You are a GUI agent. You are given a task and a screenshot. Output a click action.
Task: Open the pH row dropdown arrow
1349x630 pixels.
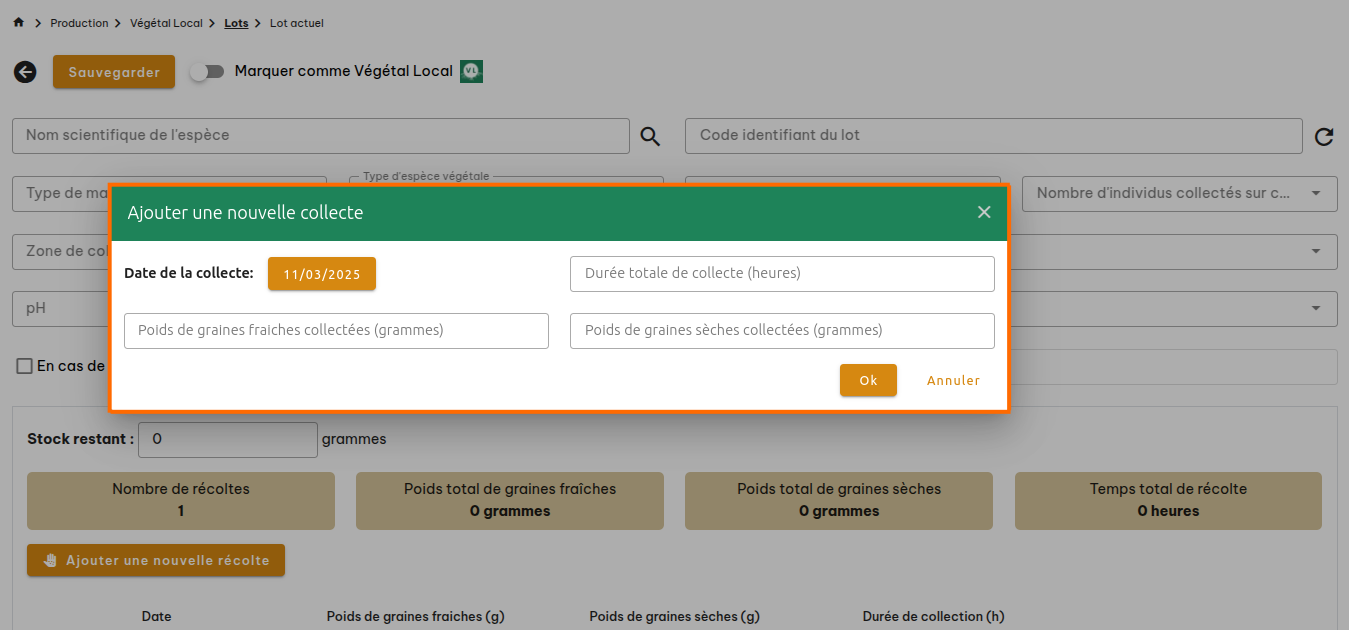coord(1315,308)
